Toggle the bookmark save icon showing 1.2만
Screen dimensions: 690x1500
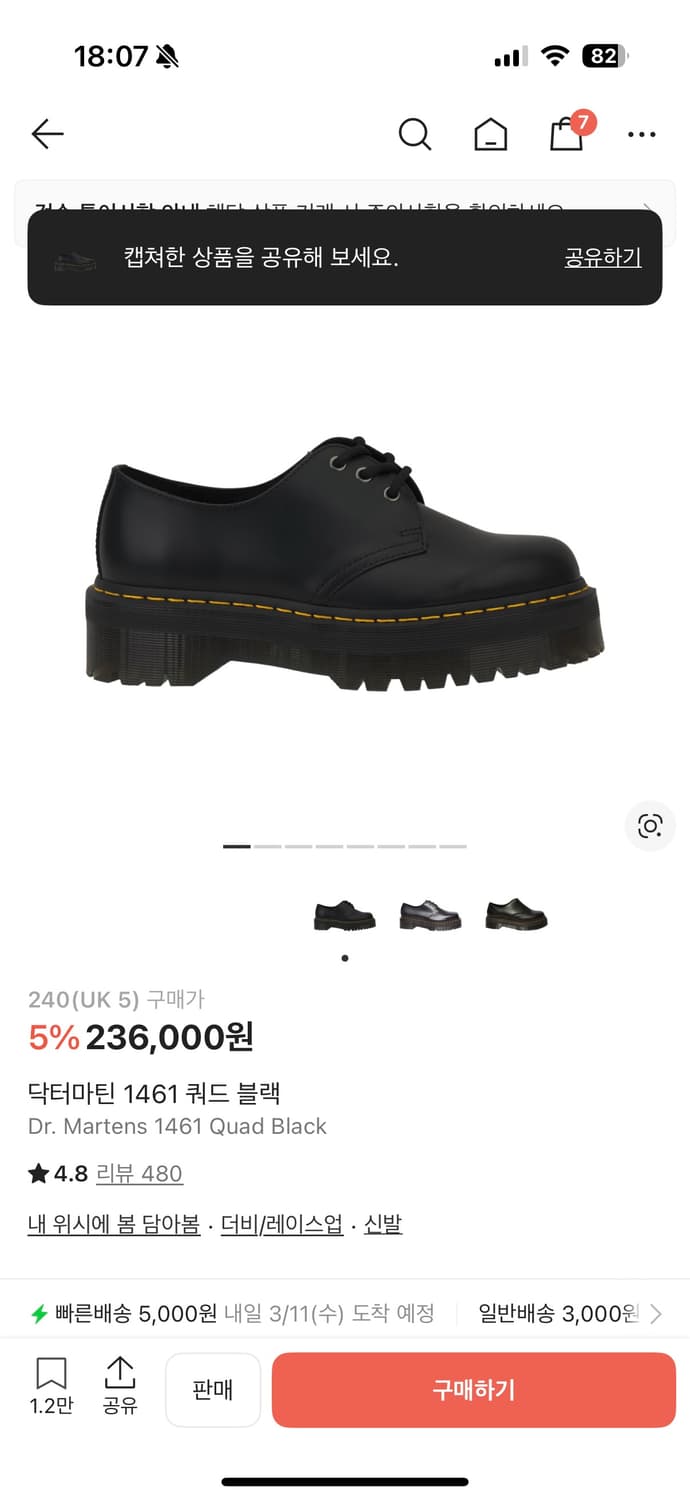(51, 1386)
